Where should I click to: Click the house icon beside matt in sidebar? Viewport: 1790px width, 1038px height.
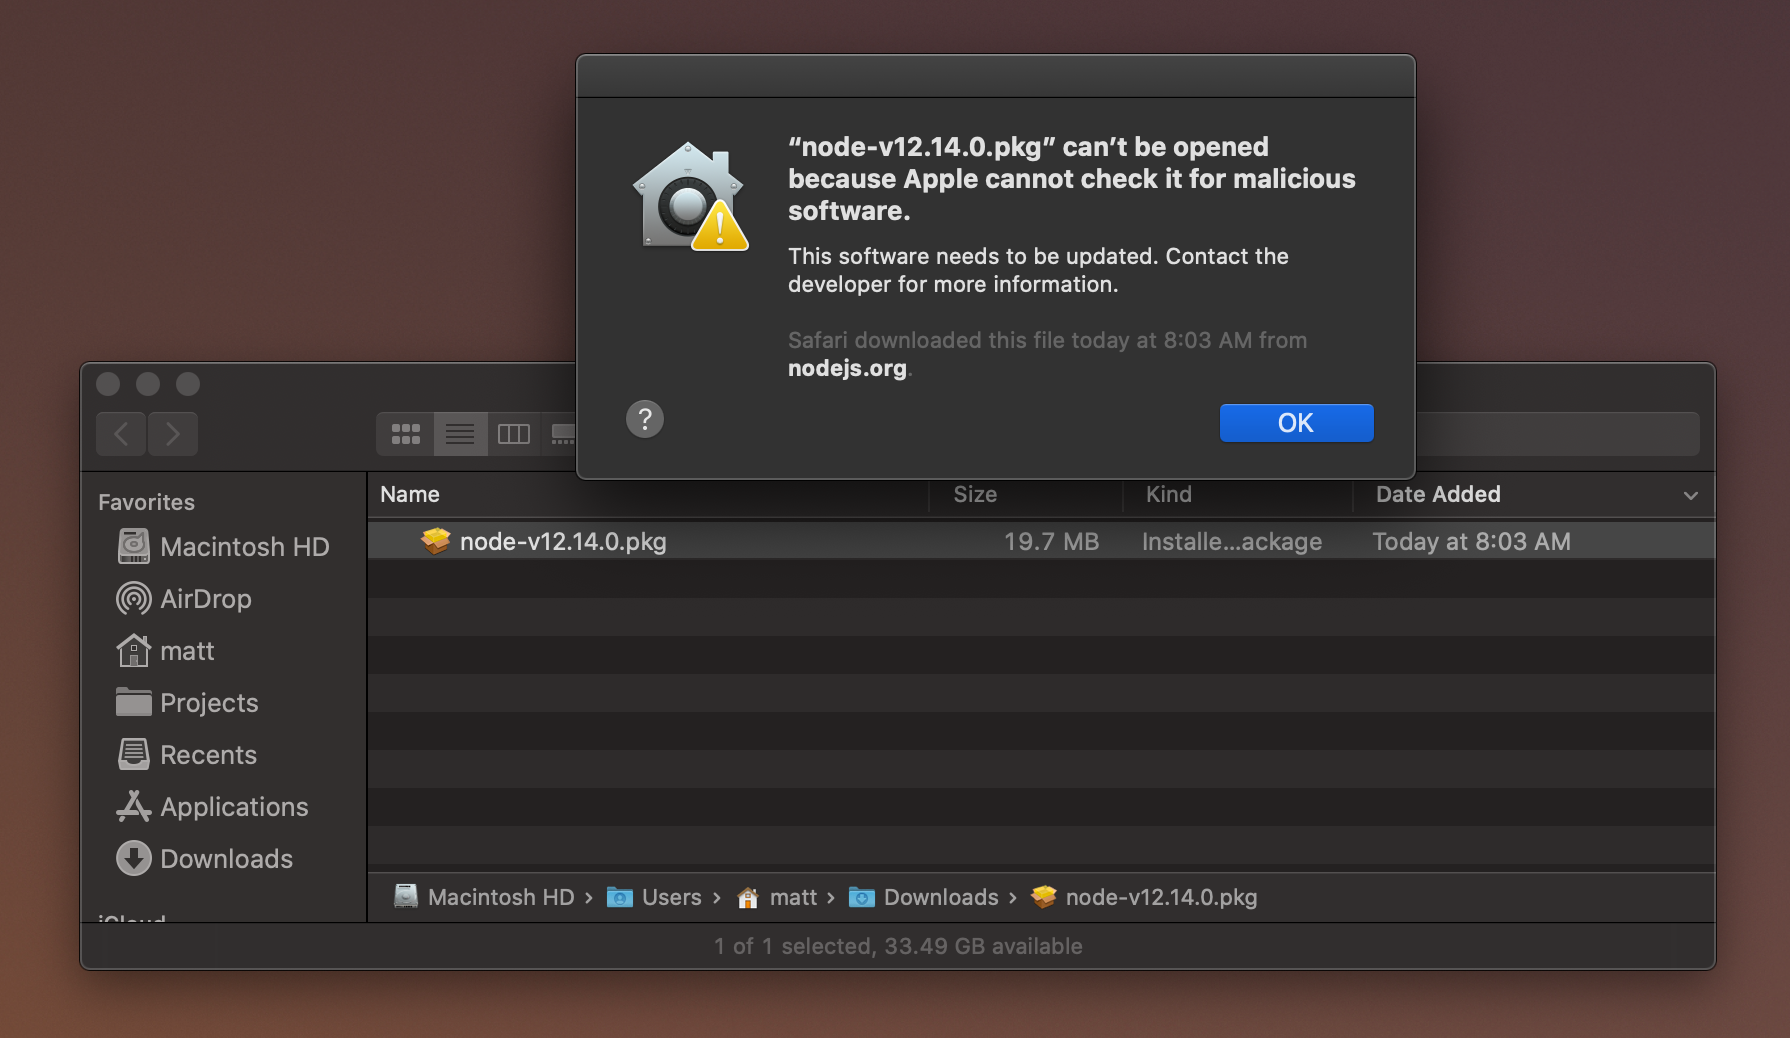(x=134, y=650)
